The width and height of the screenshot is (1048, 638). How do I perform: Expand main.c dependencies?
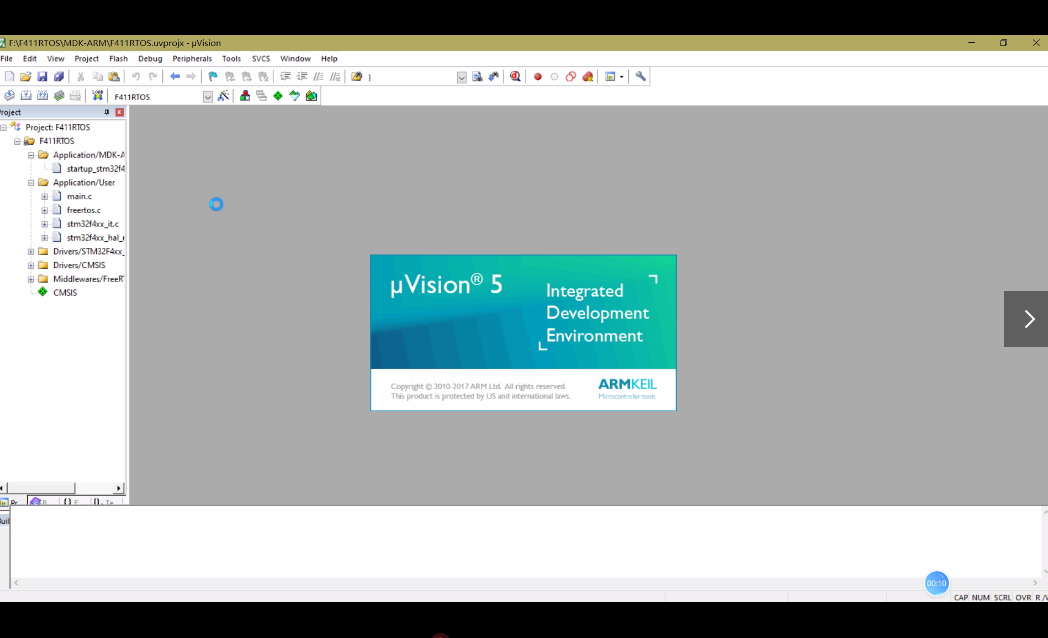tap(45, 196)
